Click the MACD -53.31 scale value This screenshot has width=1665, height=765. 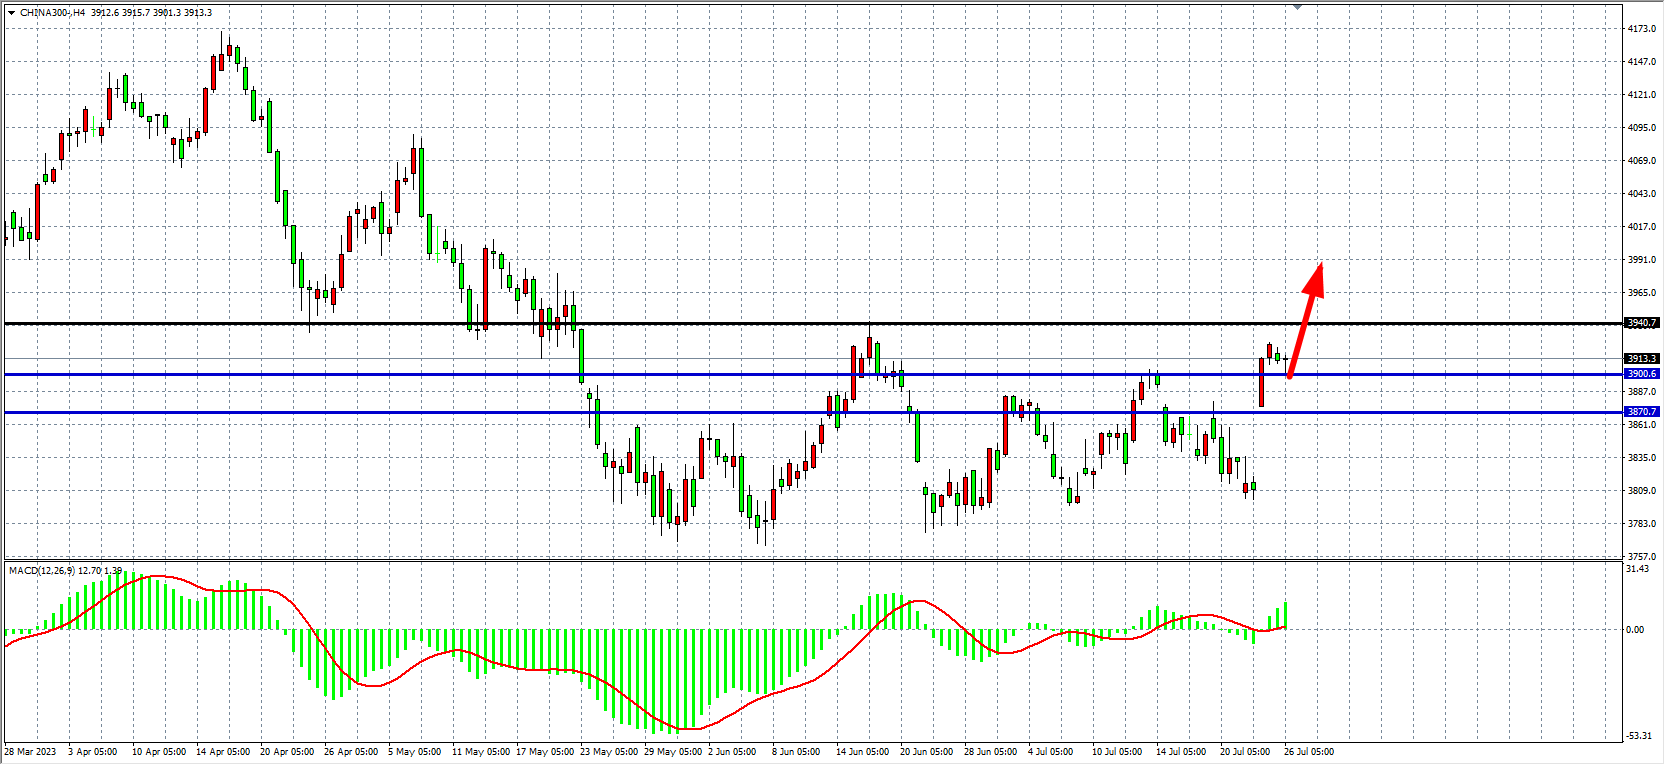[1638, 736]
